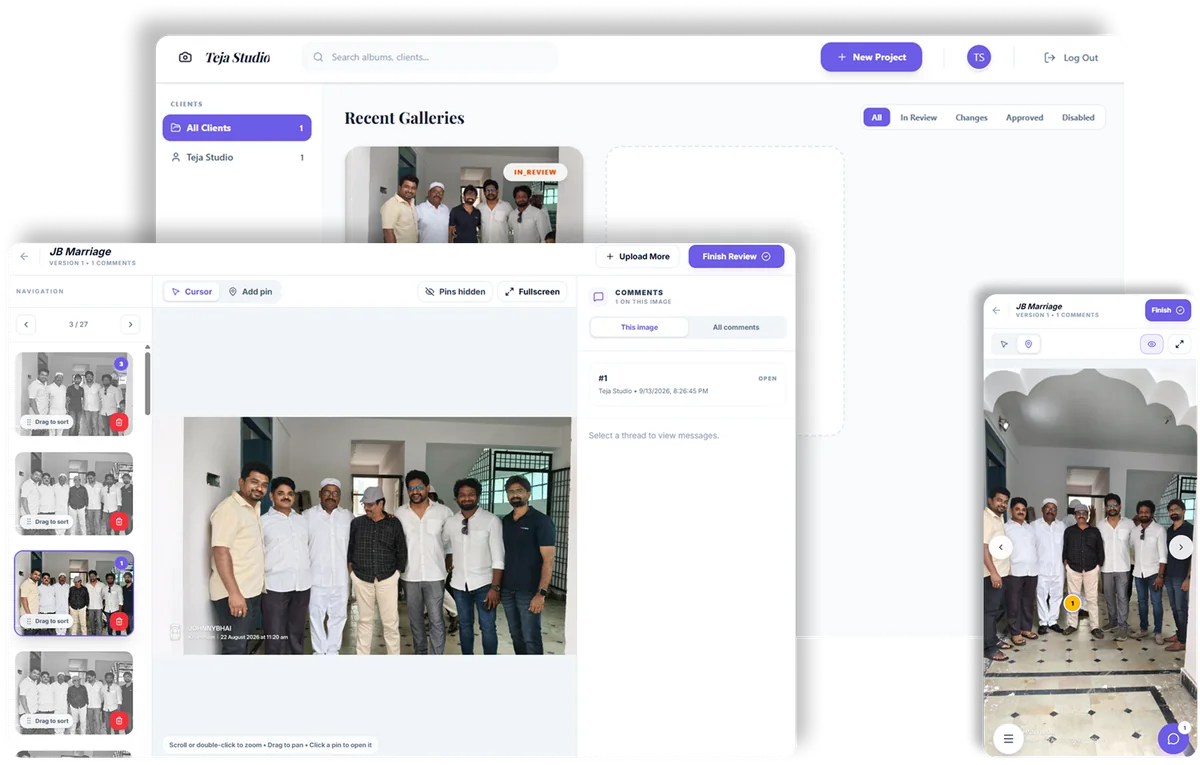This screenshot has height=765, width=1200.
Task: Click the fullscreen expand icon in the mobile window
Action: pos(1180,344)
